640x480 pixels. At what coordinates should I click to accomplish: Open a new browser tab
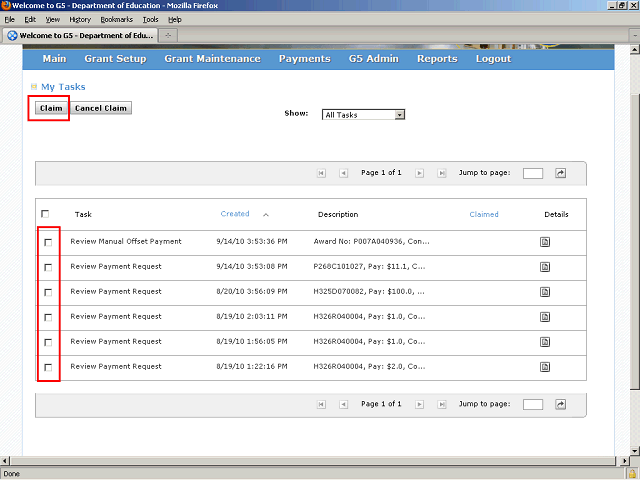pos(168,36)
